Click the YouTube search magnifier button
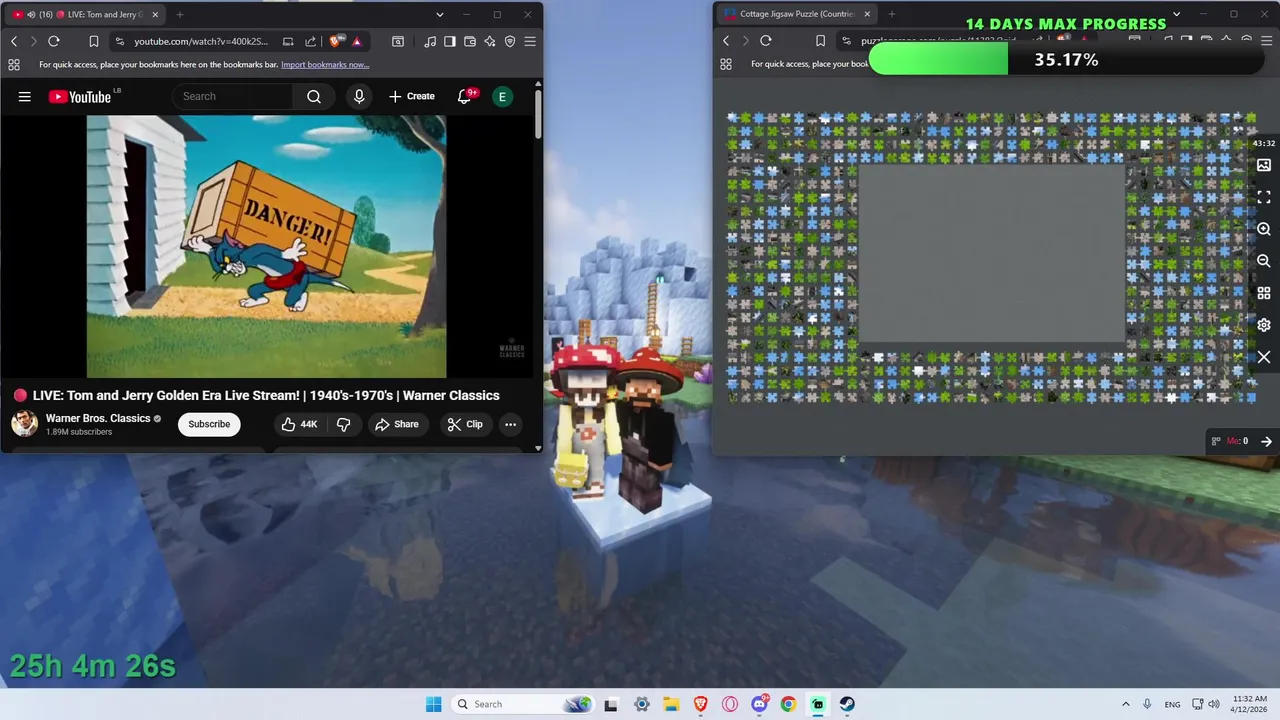 point(314,96)
